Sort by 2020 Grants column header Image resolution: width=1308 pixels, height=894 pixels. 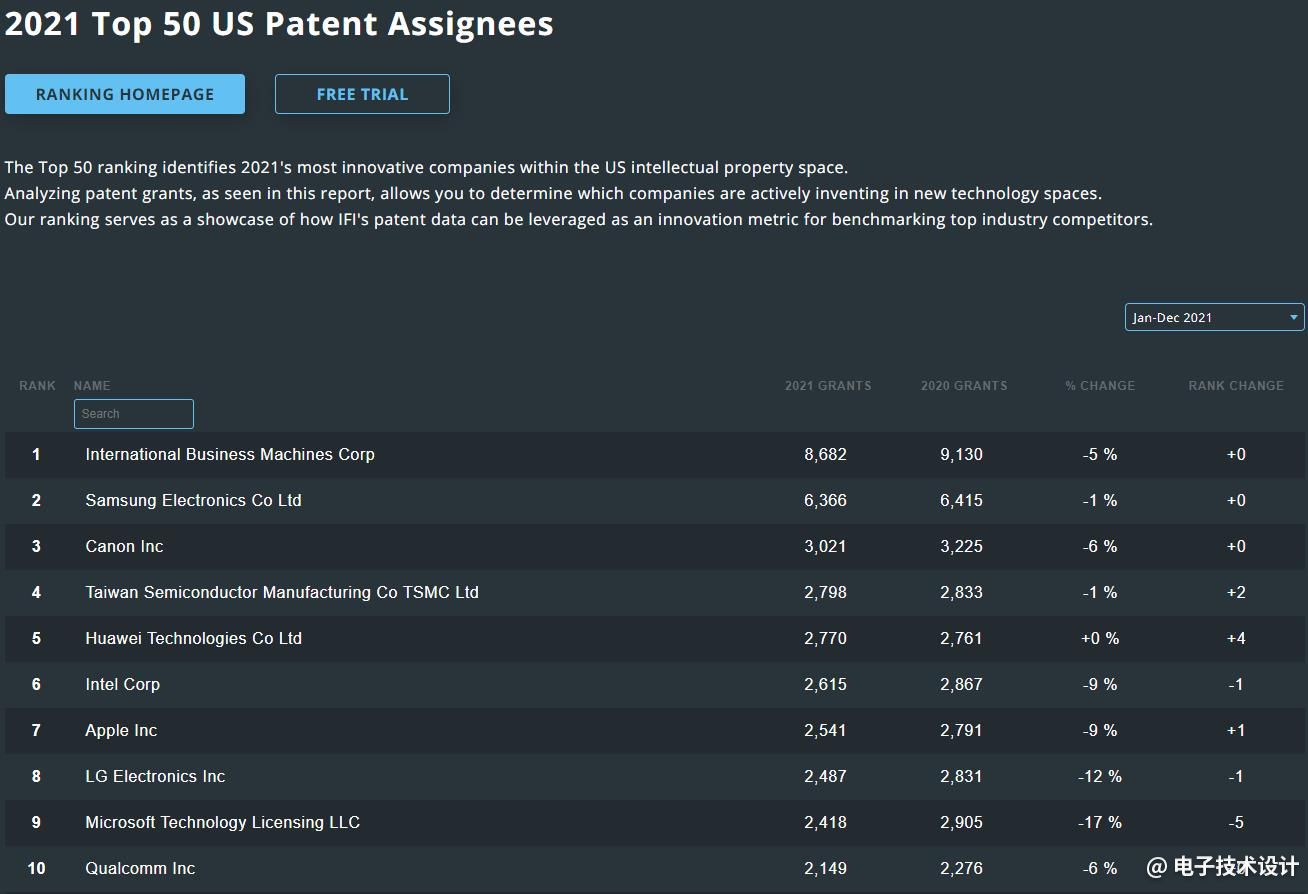coord(963,386)
